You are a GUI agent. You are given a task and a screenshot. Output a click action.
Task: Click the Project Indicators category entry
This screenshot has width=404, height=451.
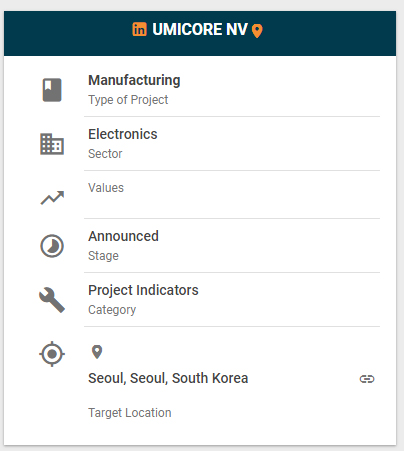click(x=143, y=290)
